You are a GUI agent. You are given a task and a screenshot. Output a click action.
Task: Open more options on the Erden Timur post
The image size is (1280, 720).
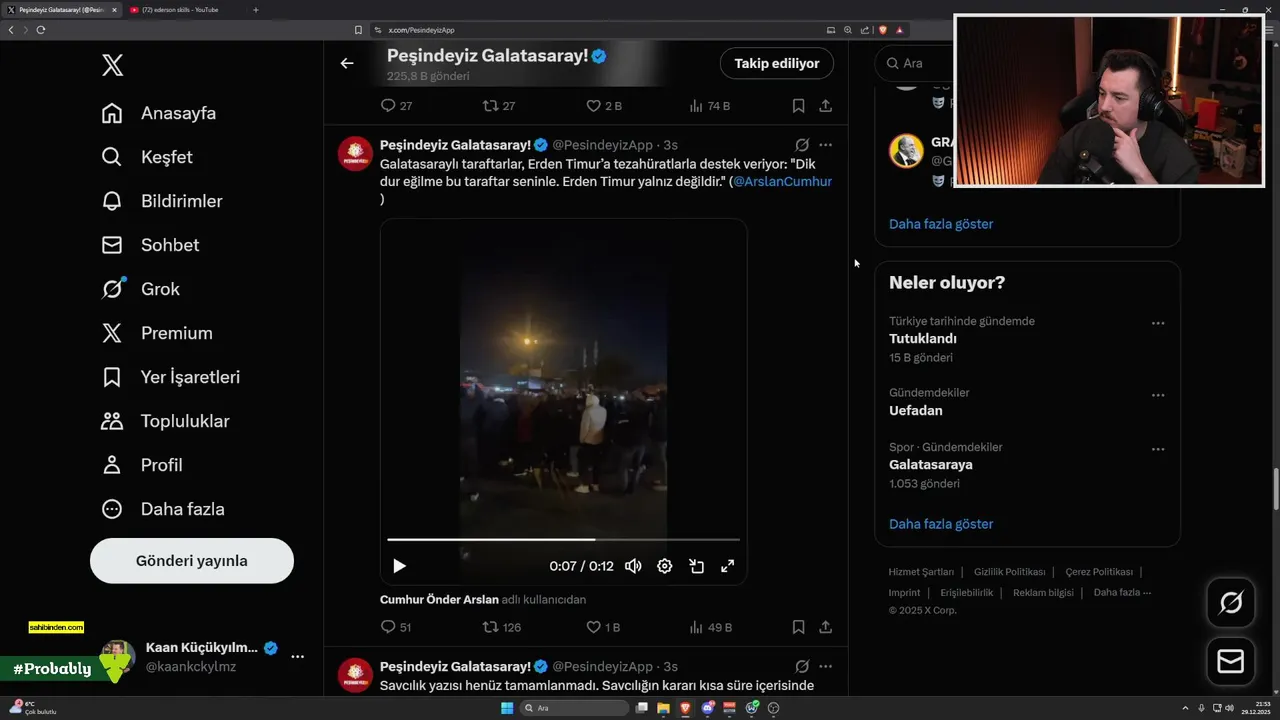click(x=826, y=145)
